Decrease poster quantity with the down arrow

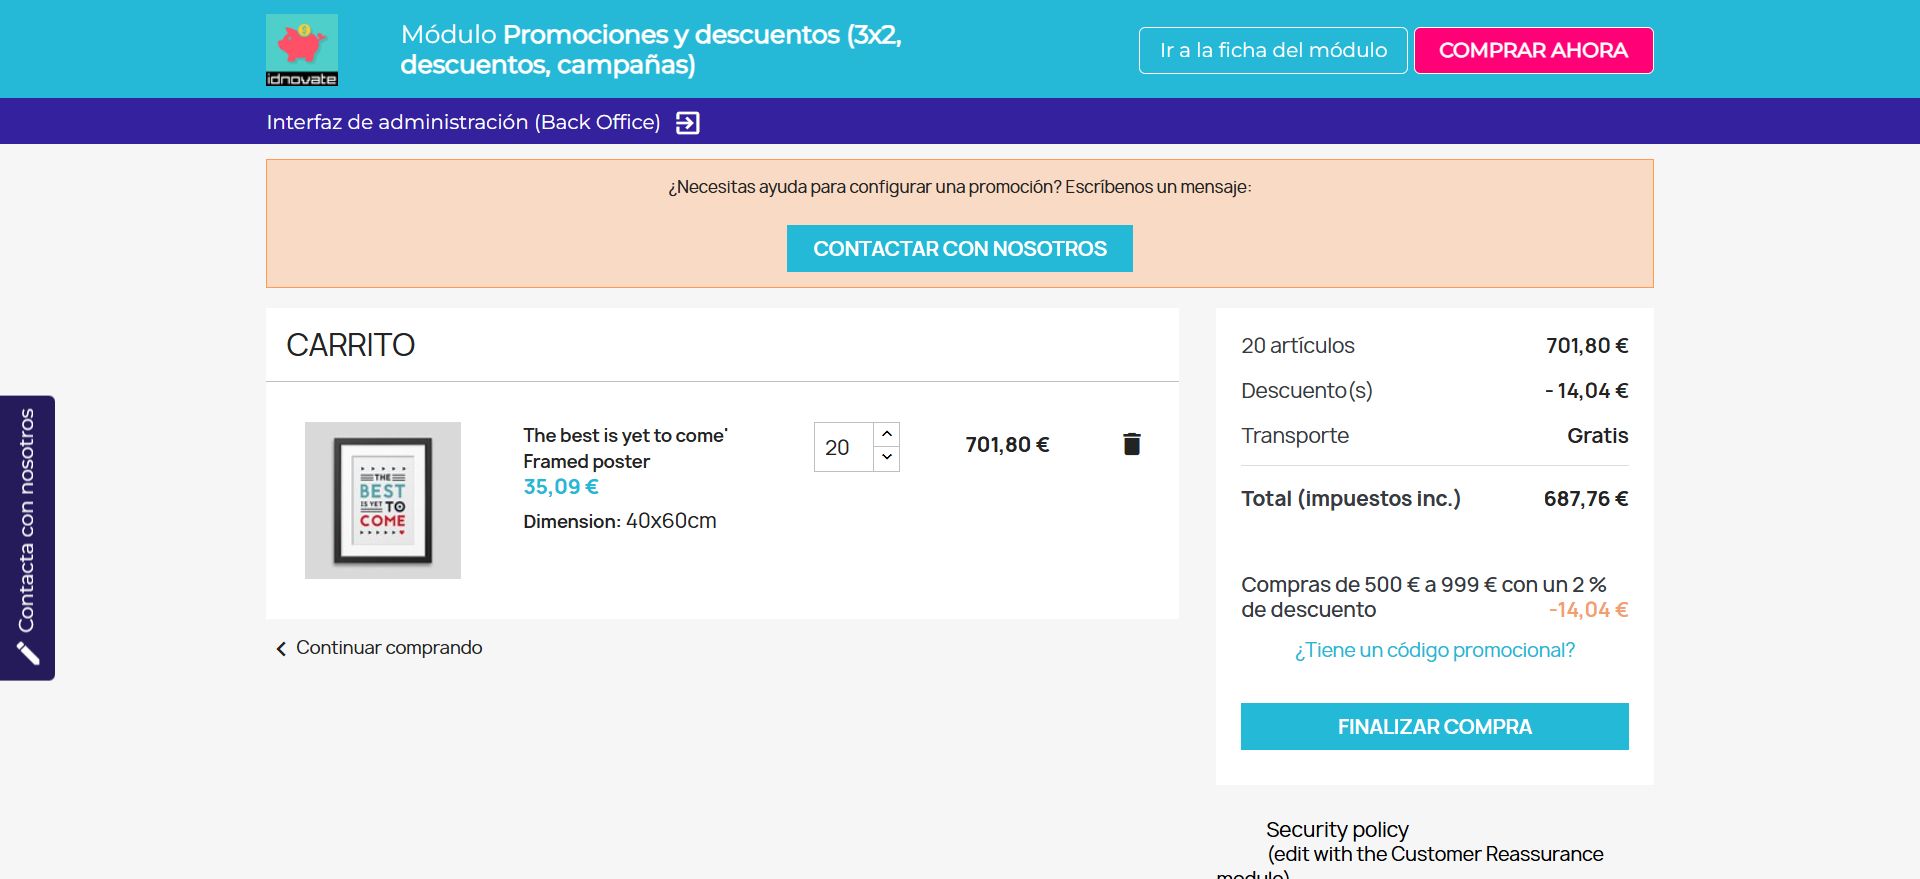887,458
